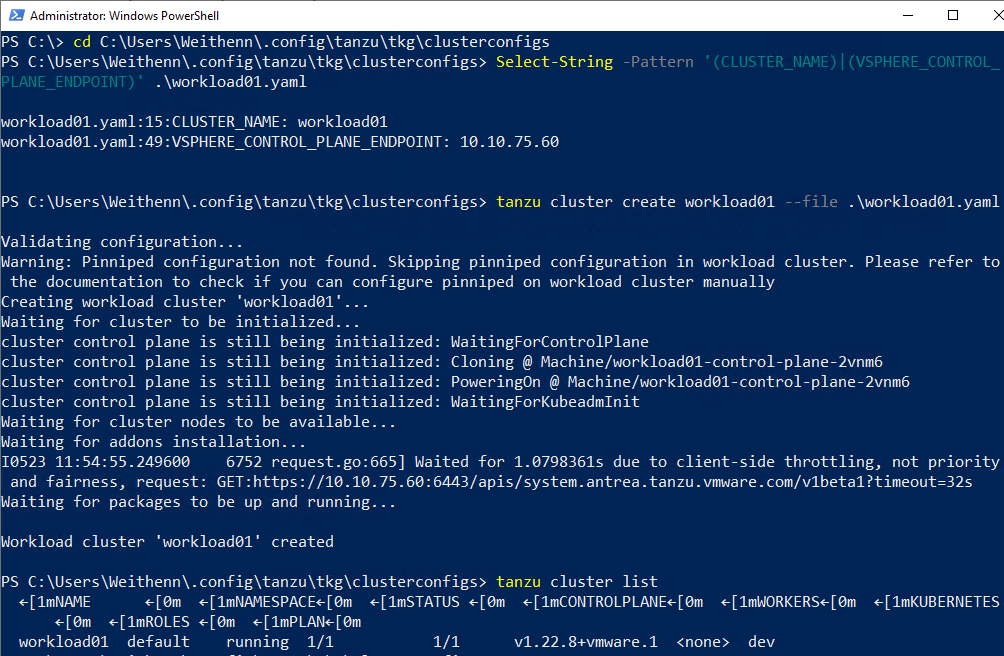1004x656 pixels.
Task: Click the ROLES column header text
Action: 167,622
